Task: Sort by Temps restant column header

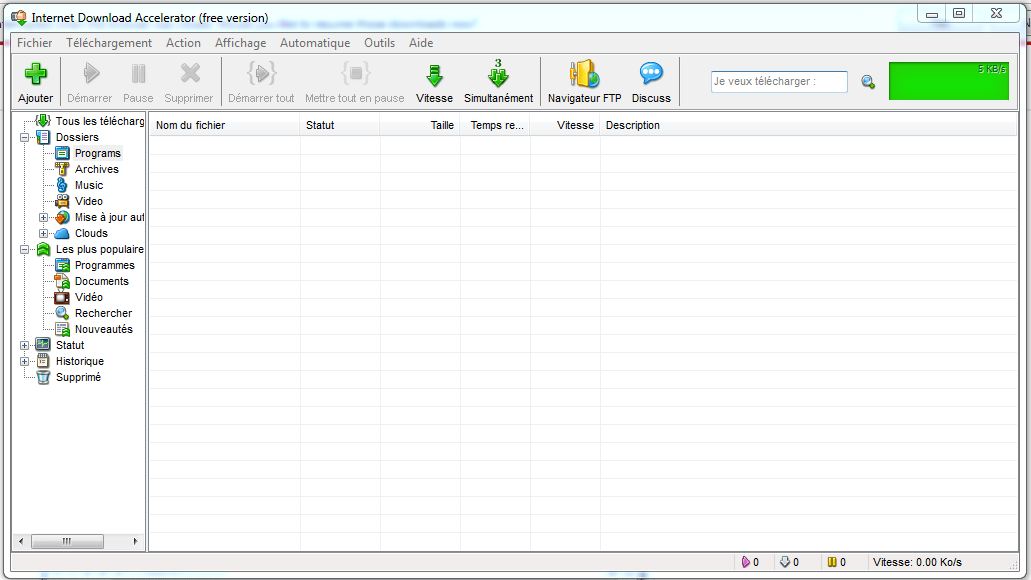Action: click(495, 125)
